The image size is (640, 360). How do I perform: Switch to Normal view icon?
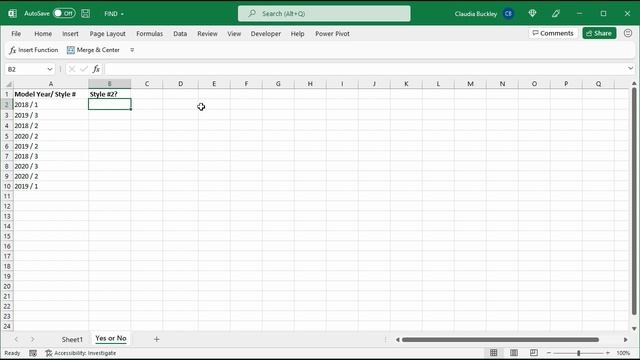pos(493,353)
